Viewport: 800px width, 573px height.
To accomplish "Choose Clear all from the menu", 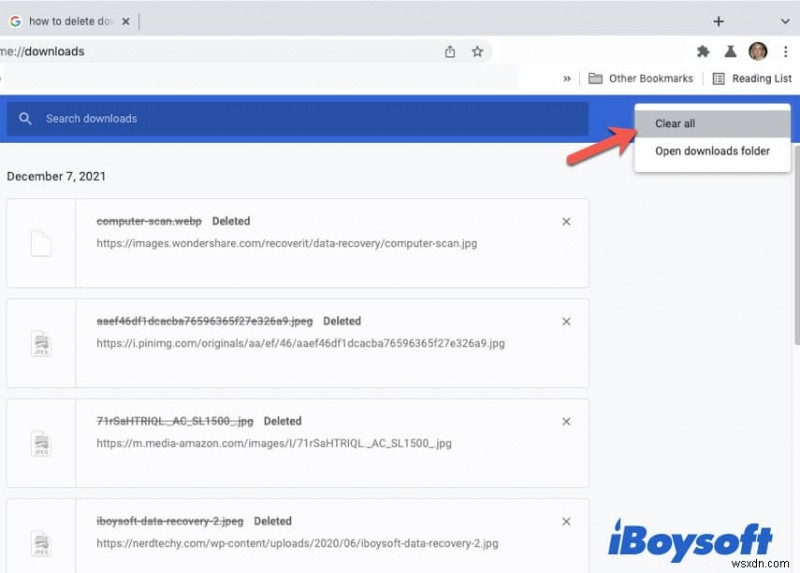I will 712,123.
